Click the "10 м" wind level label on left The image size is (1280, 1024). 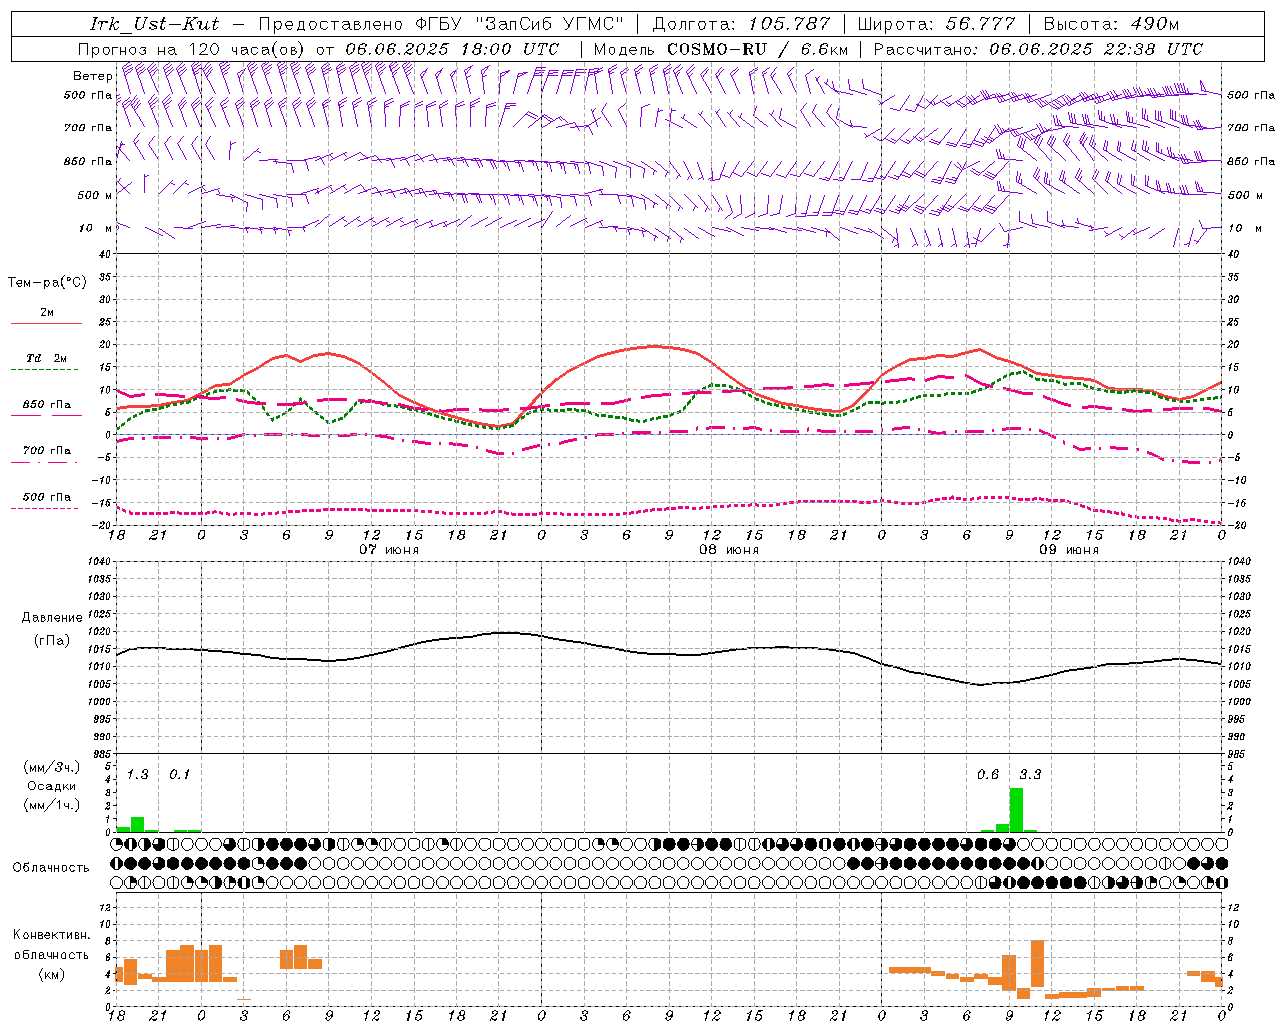point(96,228)
